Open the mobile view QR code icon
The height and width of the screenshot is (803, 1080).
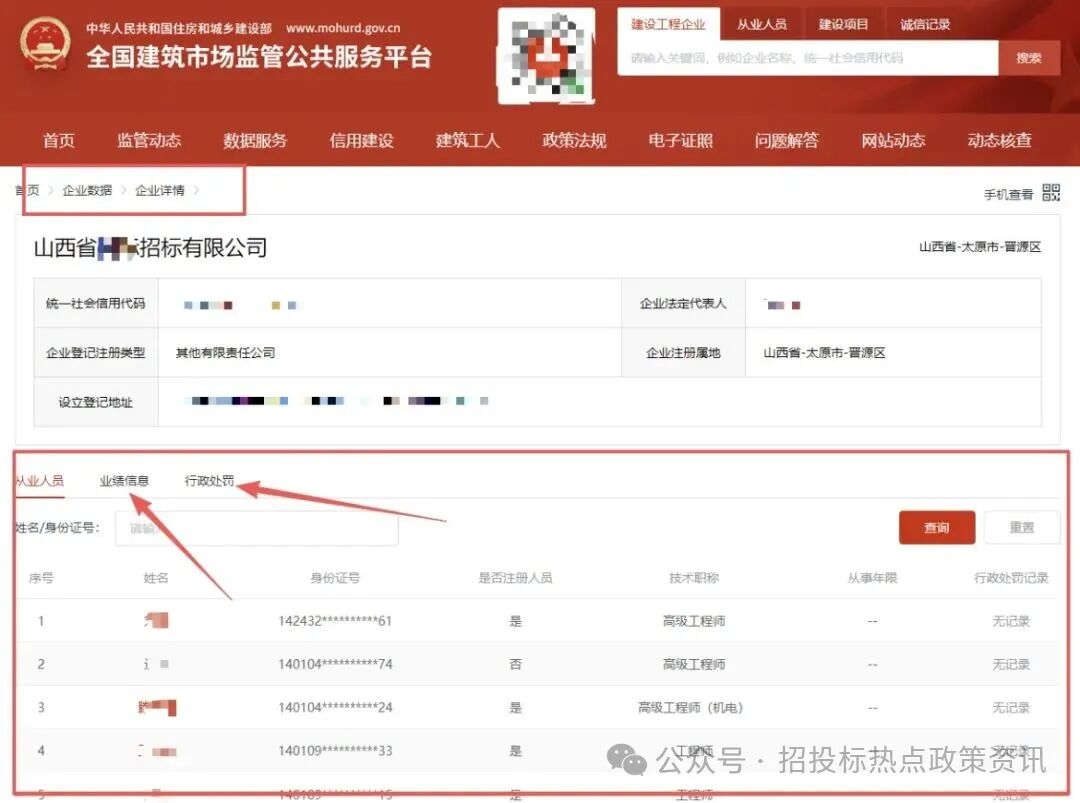(1051, 192)
